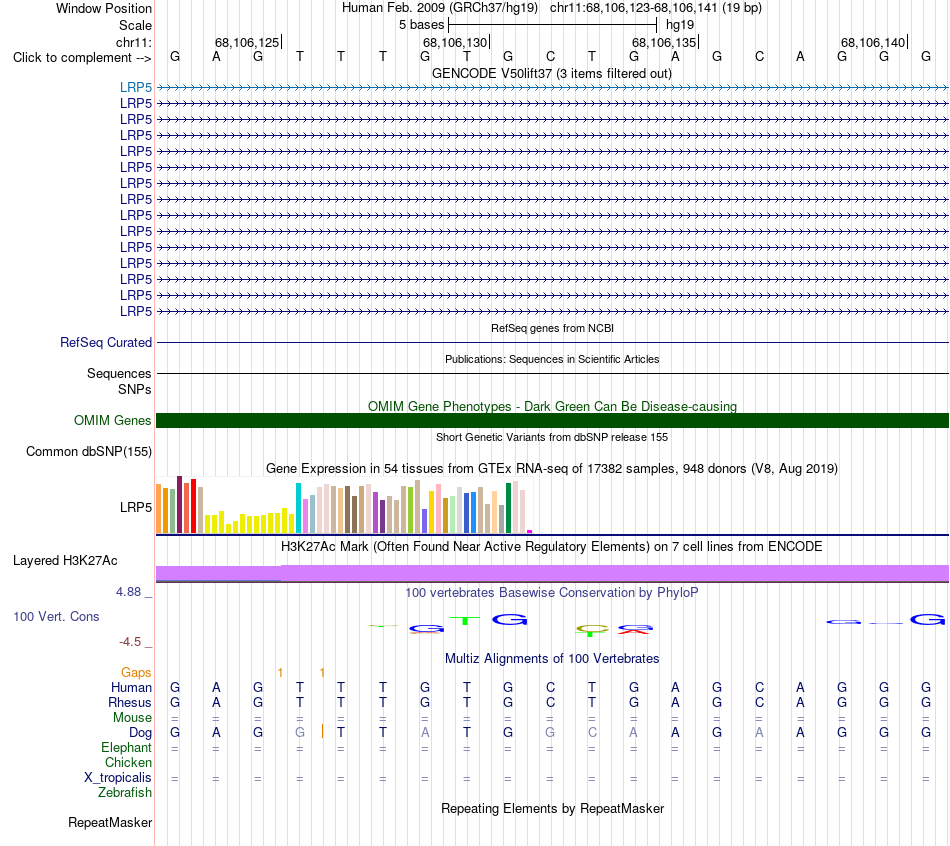Click the faded C base in Dog row

[592, 732]
